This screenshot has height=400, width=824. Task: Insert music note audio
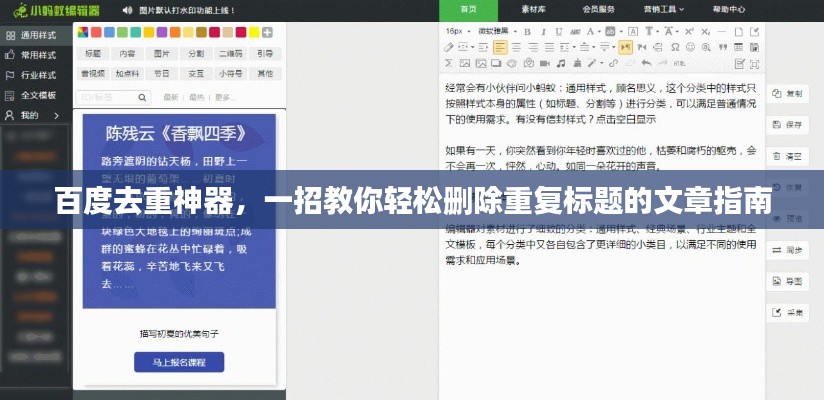[x=561, y=63]
